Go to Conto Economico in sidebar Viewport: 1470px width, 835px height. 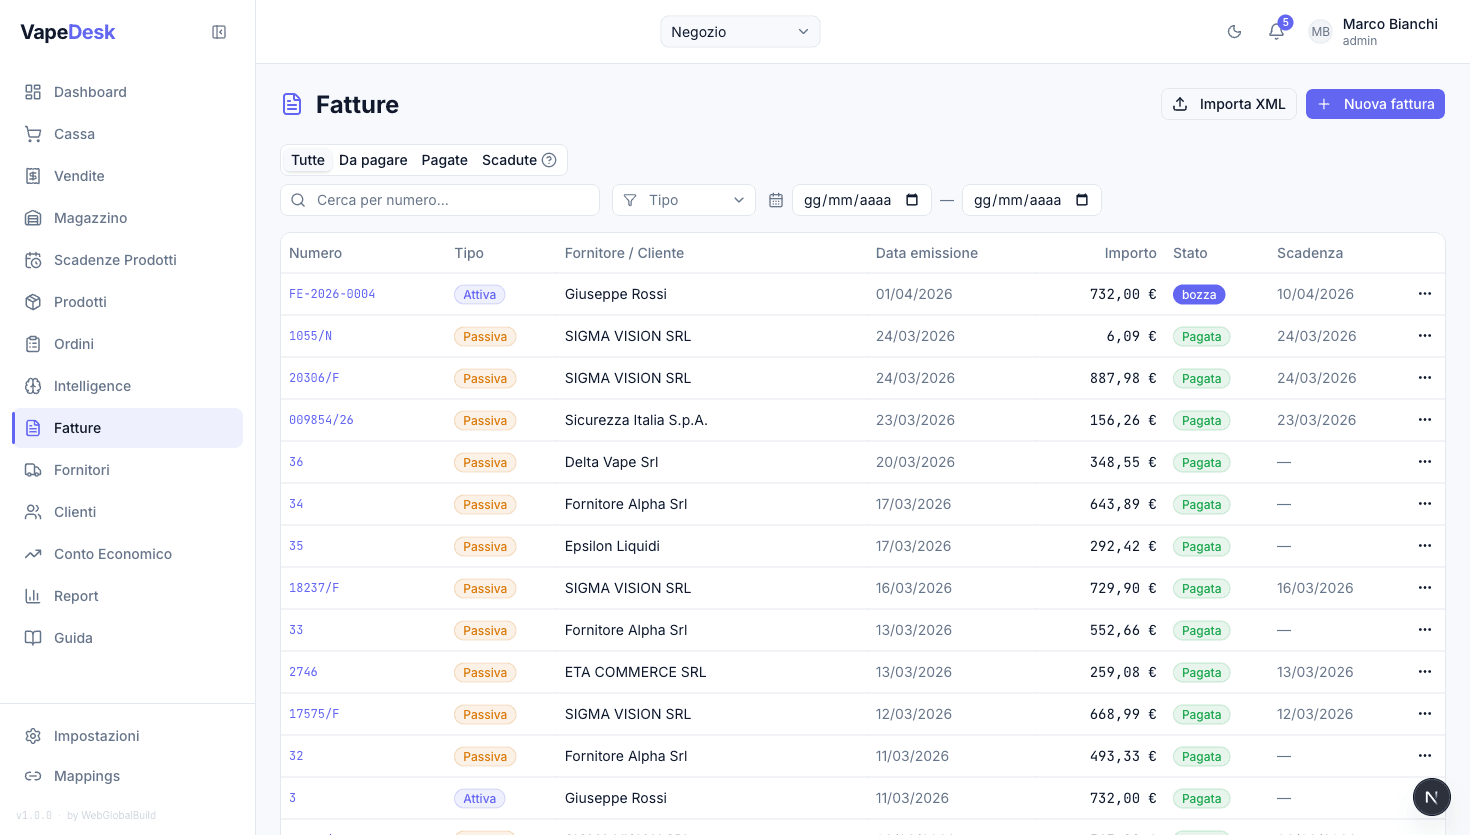(112, 554)
